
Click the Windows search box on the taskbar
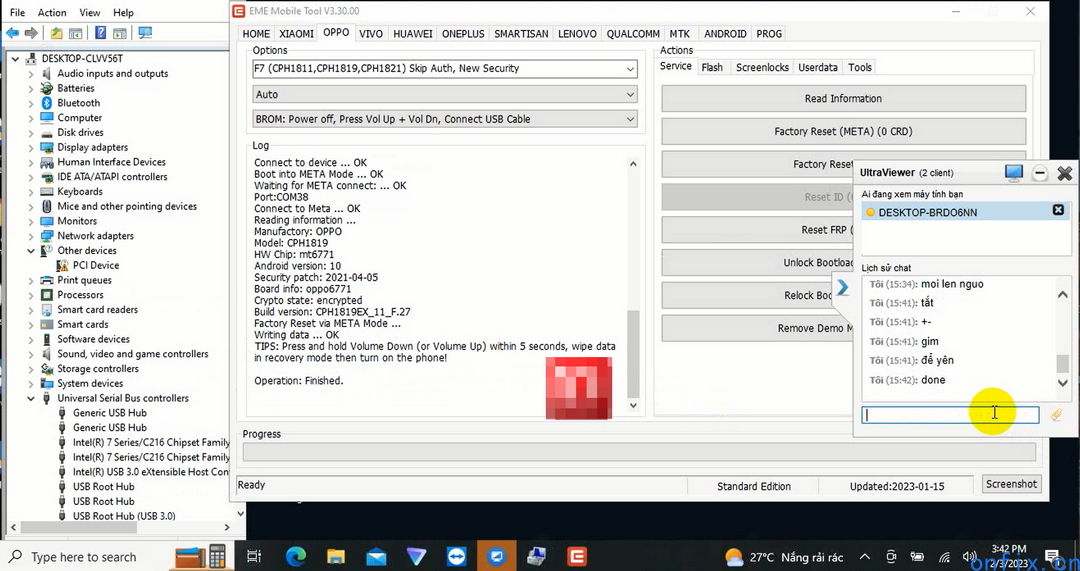[x=84, y=557]
